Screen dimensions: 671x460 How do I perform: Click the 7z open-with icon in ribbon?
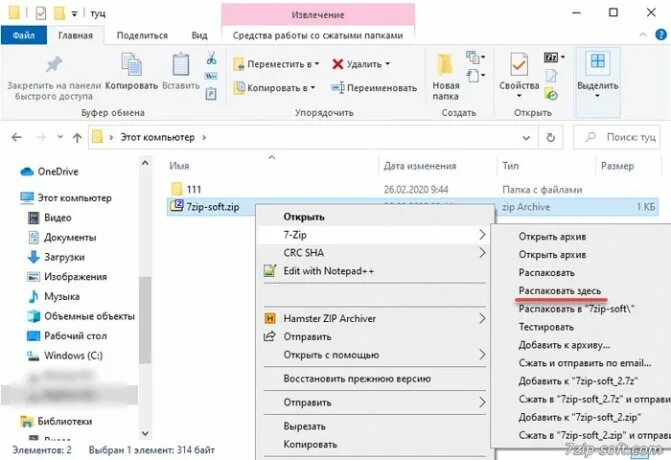pyautogui.click(x=551, y=57)
